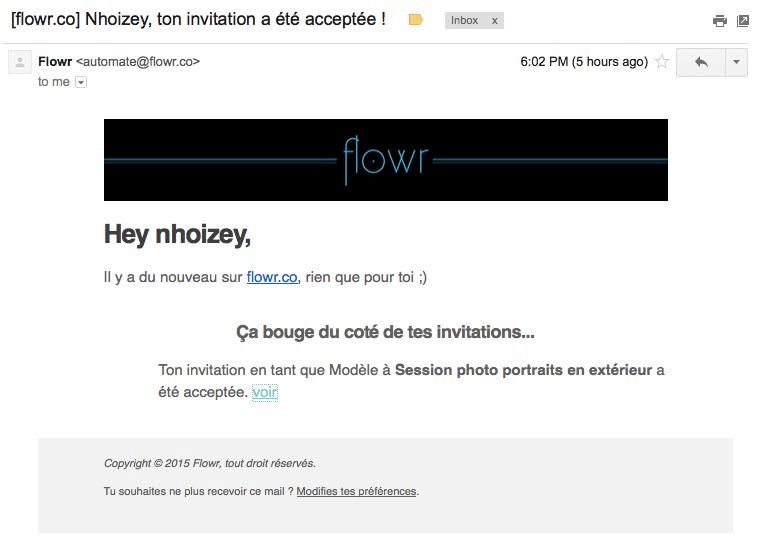The image size is (760, 554).
Task: Print this email with the printer icon
Action: (x=719, y=21)
